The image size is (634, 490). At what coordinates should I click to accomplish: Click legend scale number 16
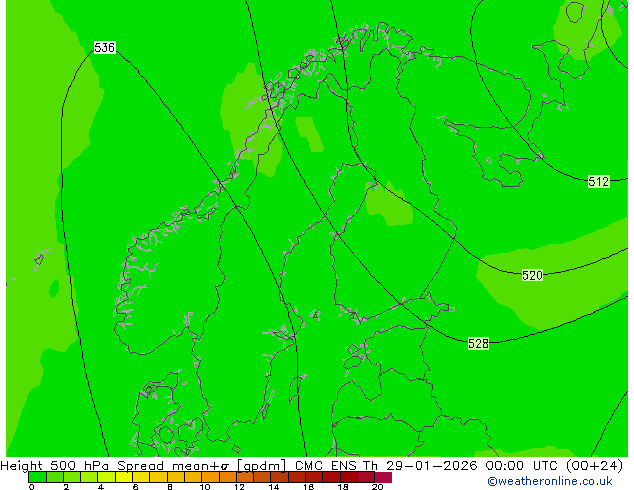309,487
